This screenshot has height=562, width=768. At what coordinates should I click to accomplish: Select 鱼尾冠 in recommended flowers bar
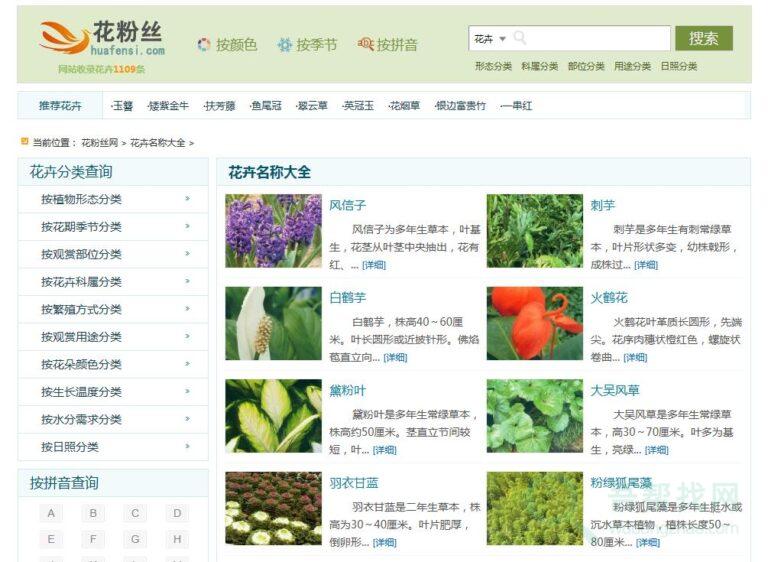click(266, 106)
